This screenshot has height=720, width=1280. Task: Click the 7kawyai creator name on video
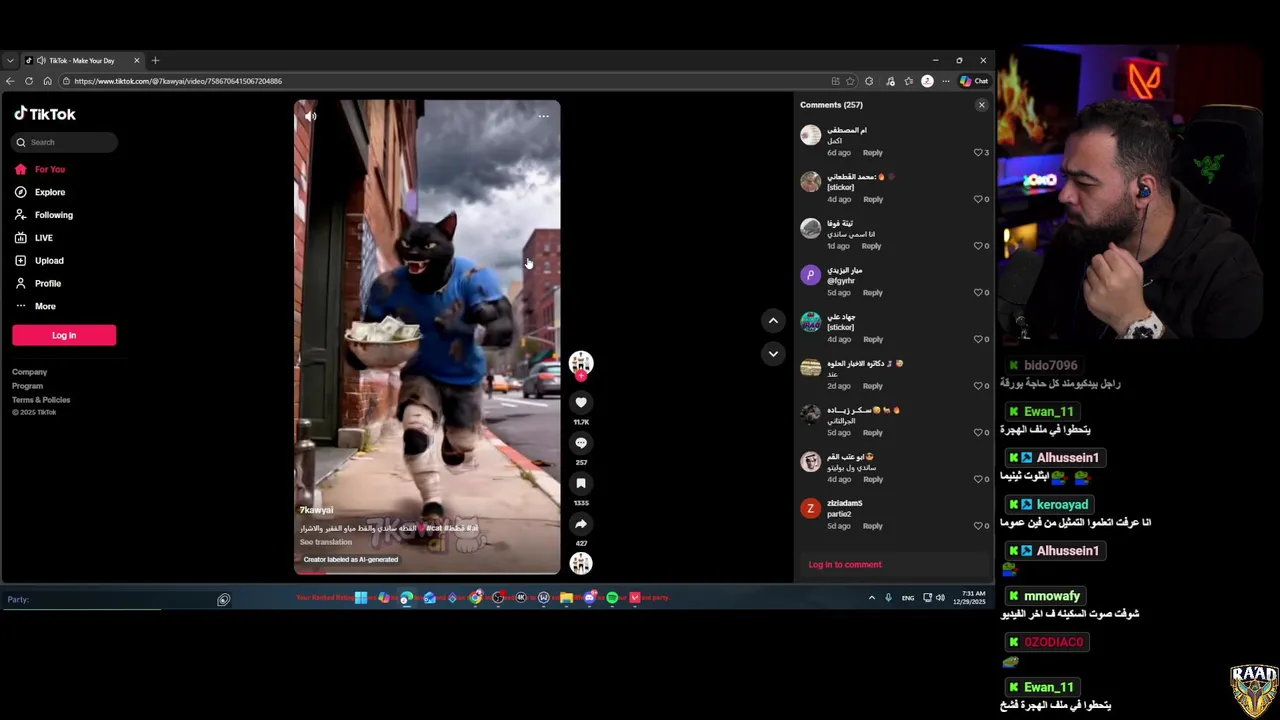coord(317,510)
